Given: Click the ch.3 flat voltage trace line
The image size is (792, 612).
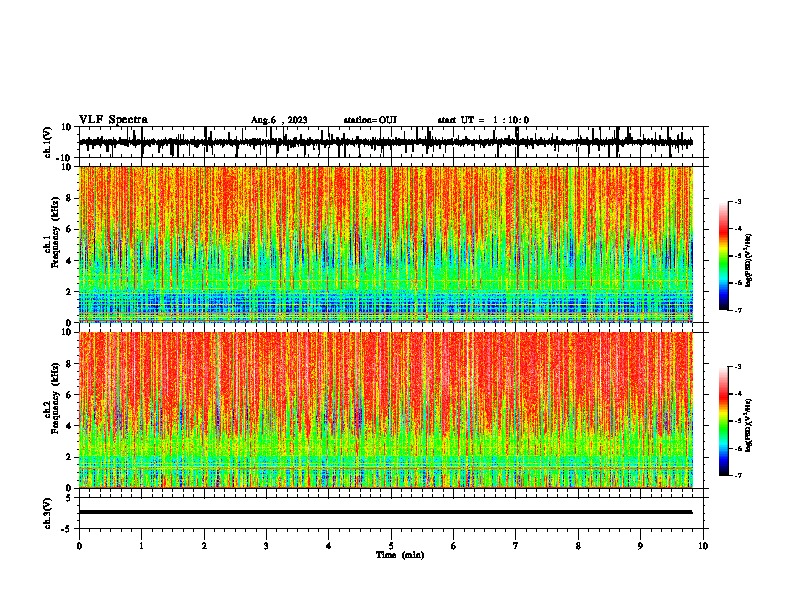Looking at the screenshot, I should coord(386,512).
